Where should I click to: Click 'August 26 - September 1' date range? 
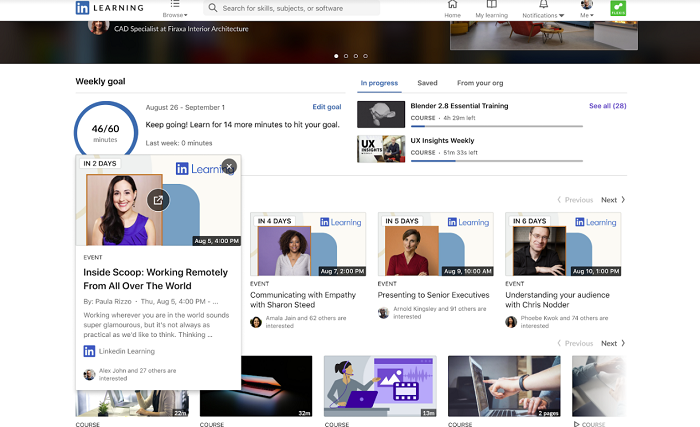185,107
